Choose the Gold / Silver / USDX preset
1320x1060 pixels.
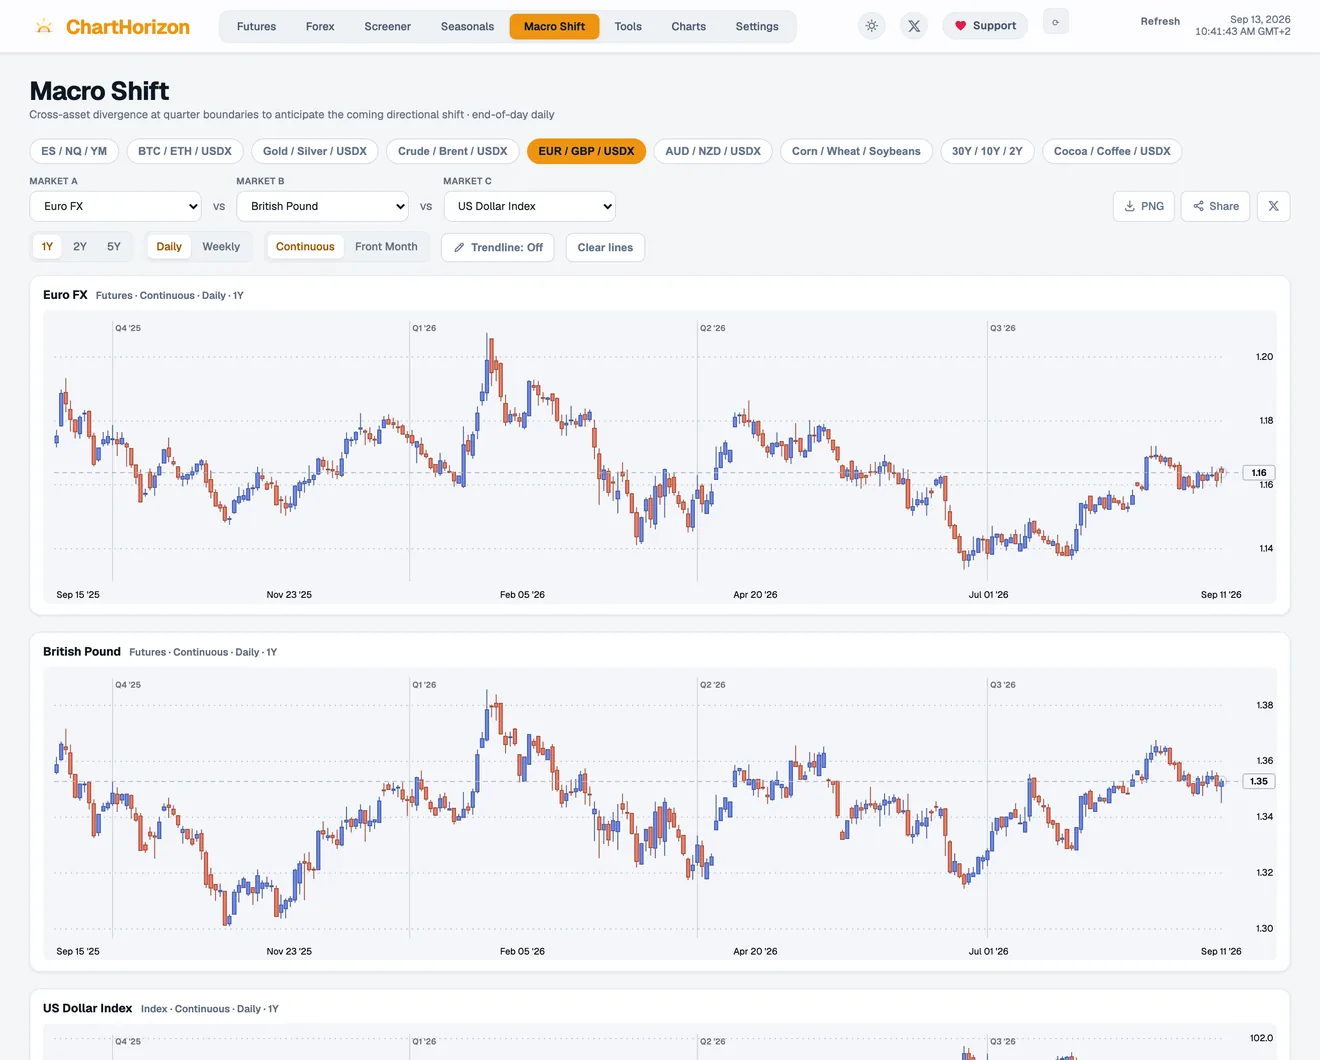[x=315, y=151]
